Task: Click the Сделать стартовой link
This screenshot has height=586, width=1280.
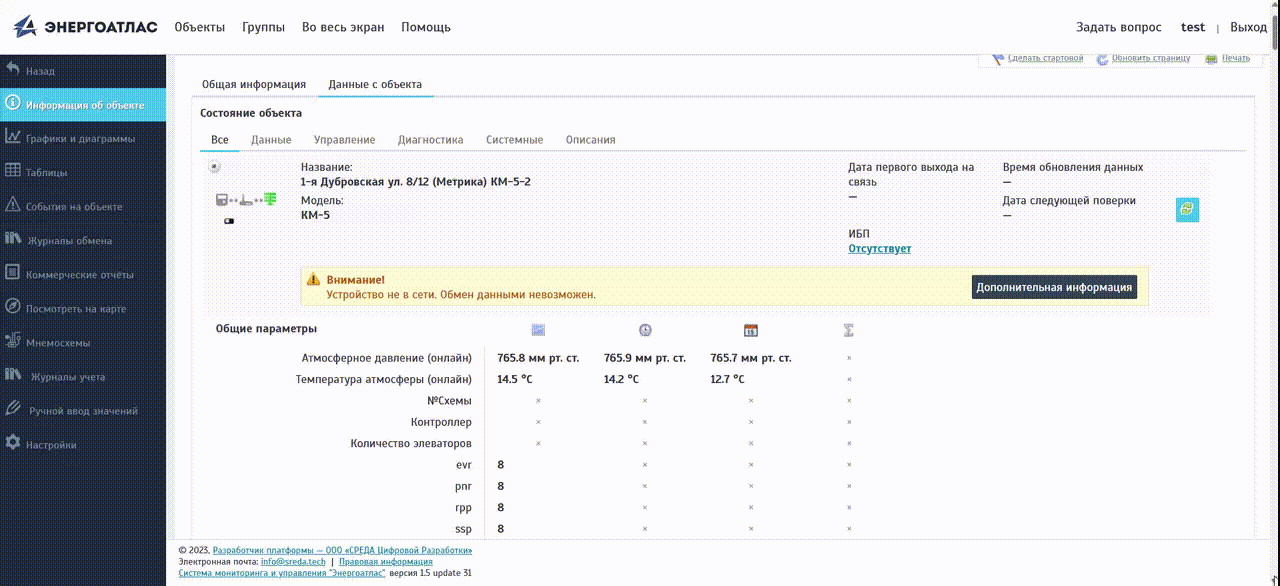Action: click(x=1045, y=58)
